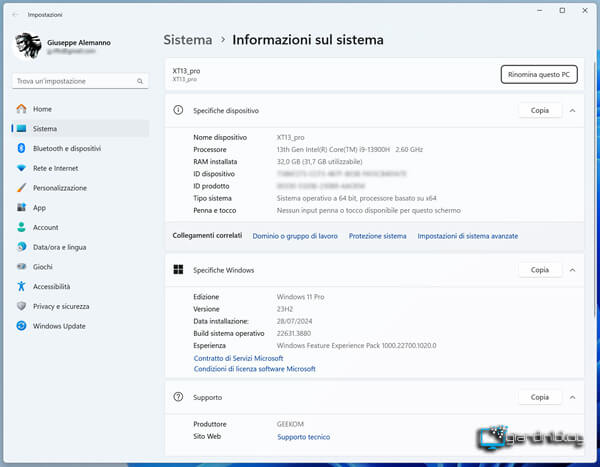600x467 pixels.
Task: Click the user profile avatar picture
Action: point(28,46)
